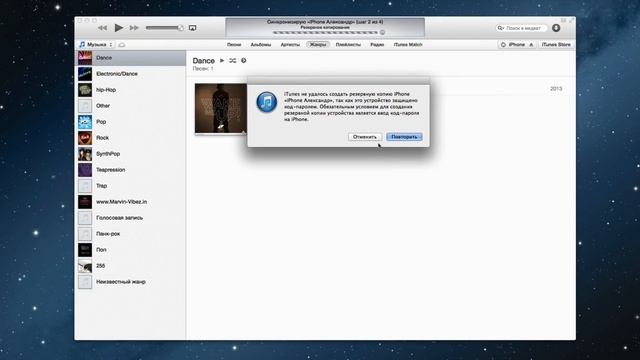This screenshot has height=360, width=640.
Task: Open the iTunes Match tab
Action: (x=408, y=44)
